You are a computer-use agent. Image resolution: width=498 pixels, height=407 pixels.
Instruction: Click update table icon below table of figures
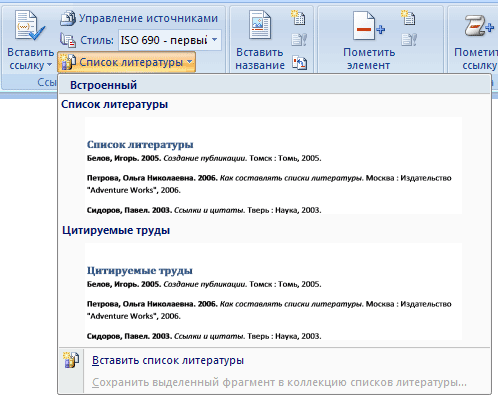point(298,40)
